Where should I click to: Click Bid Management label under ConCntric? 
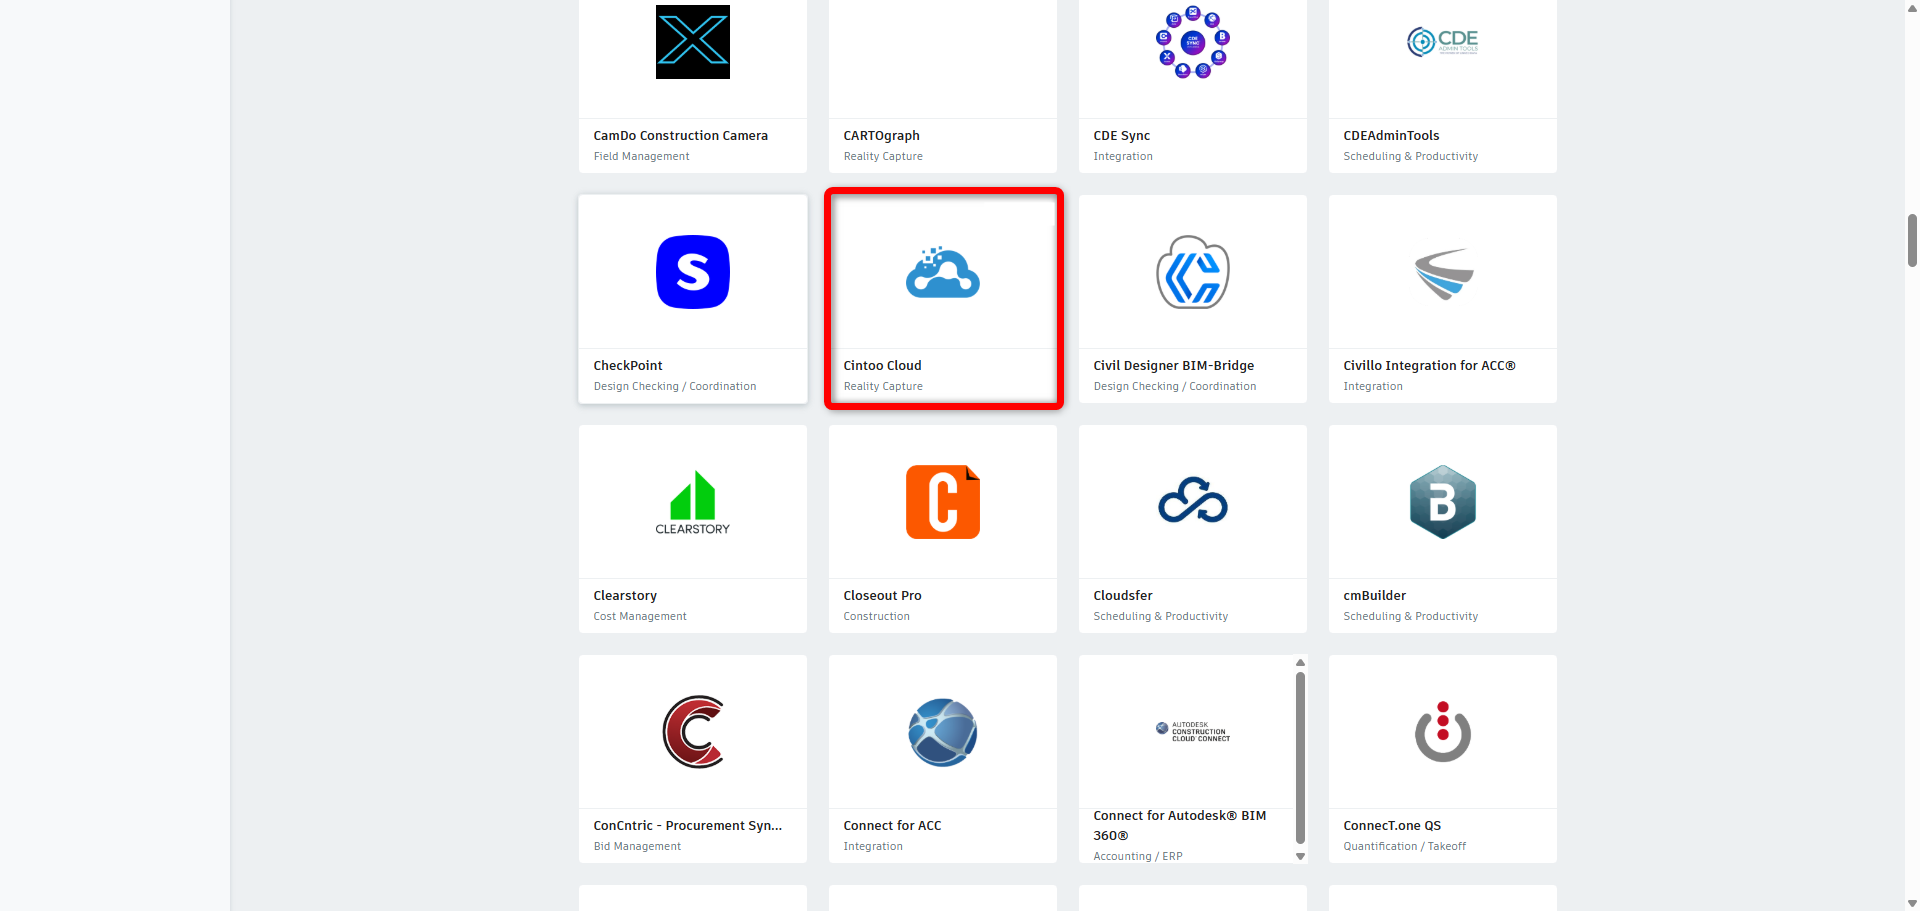point(637,847)
